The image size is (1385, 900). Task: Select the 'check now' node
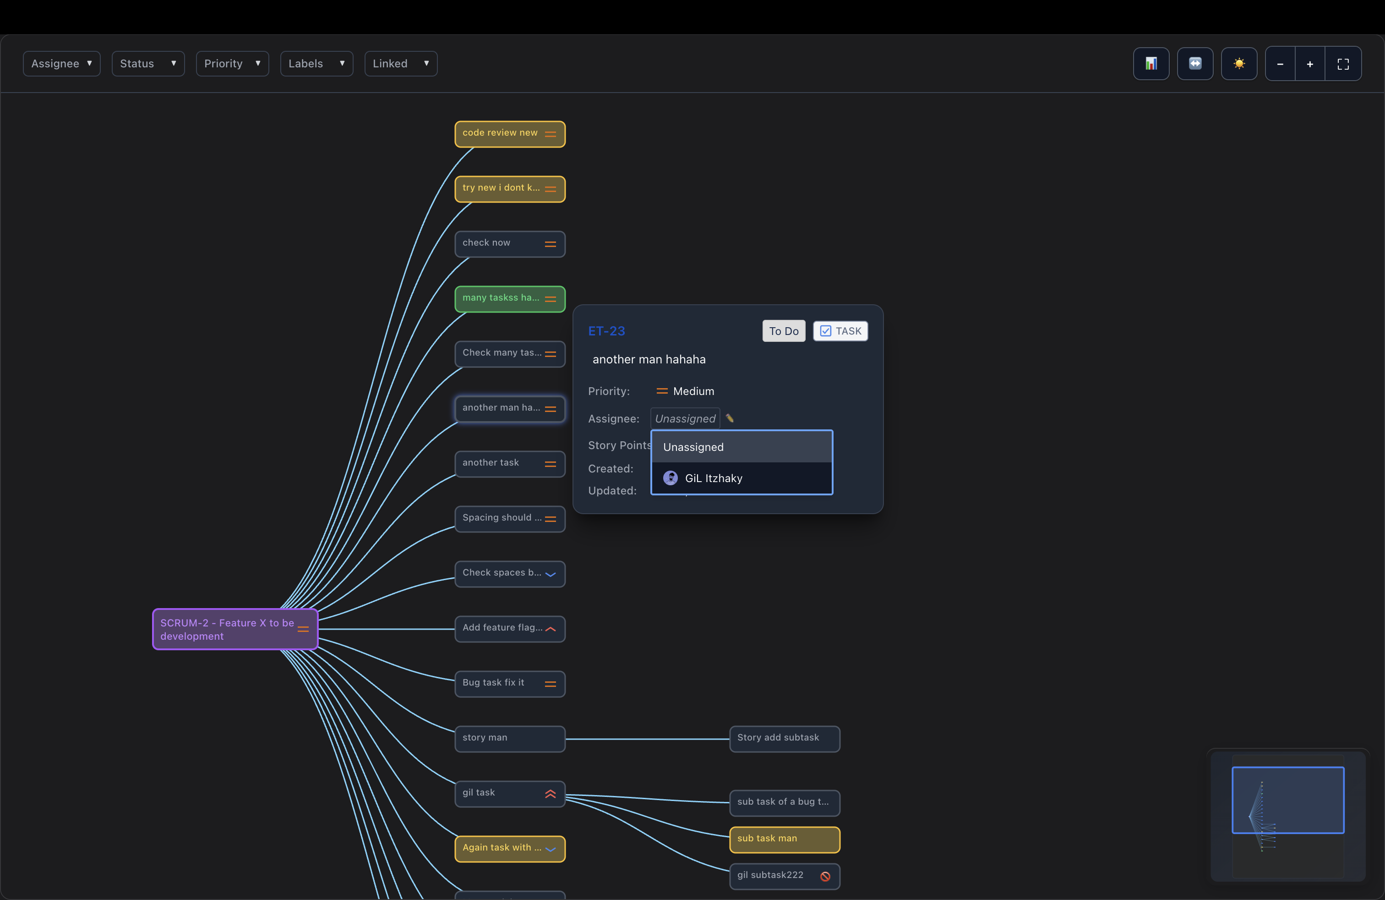coord(510,244)
